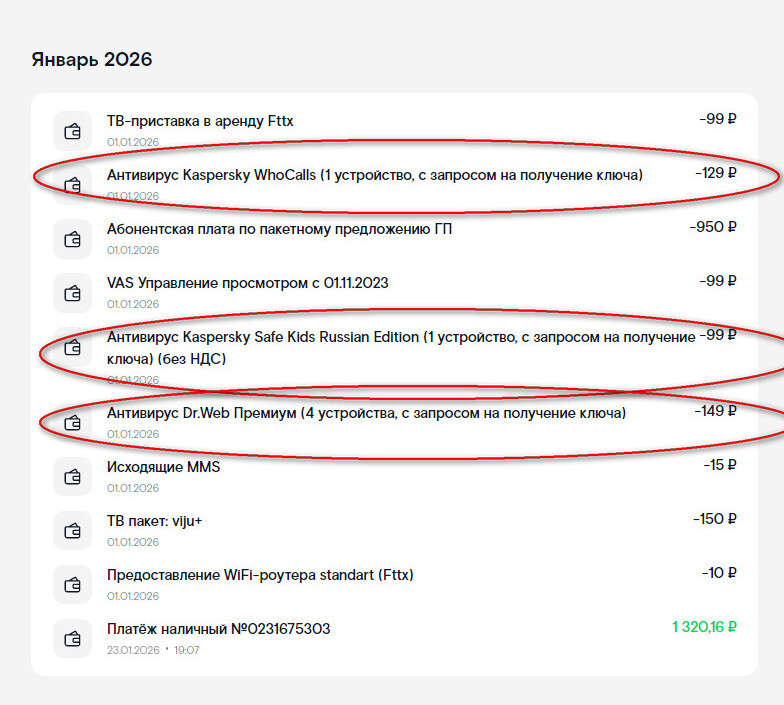Click wallet icon next to Kaspersky WhoCalls charge
Image resolution: width=784 pixels, height=705 pixels.
[x=72, y=185]
